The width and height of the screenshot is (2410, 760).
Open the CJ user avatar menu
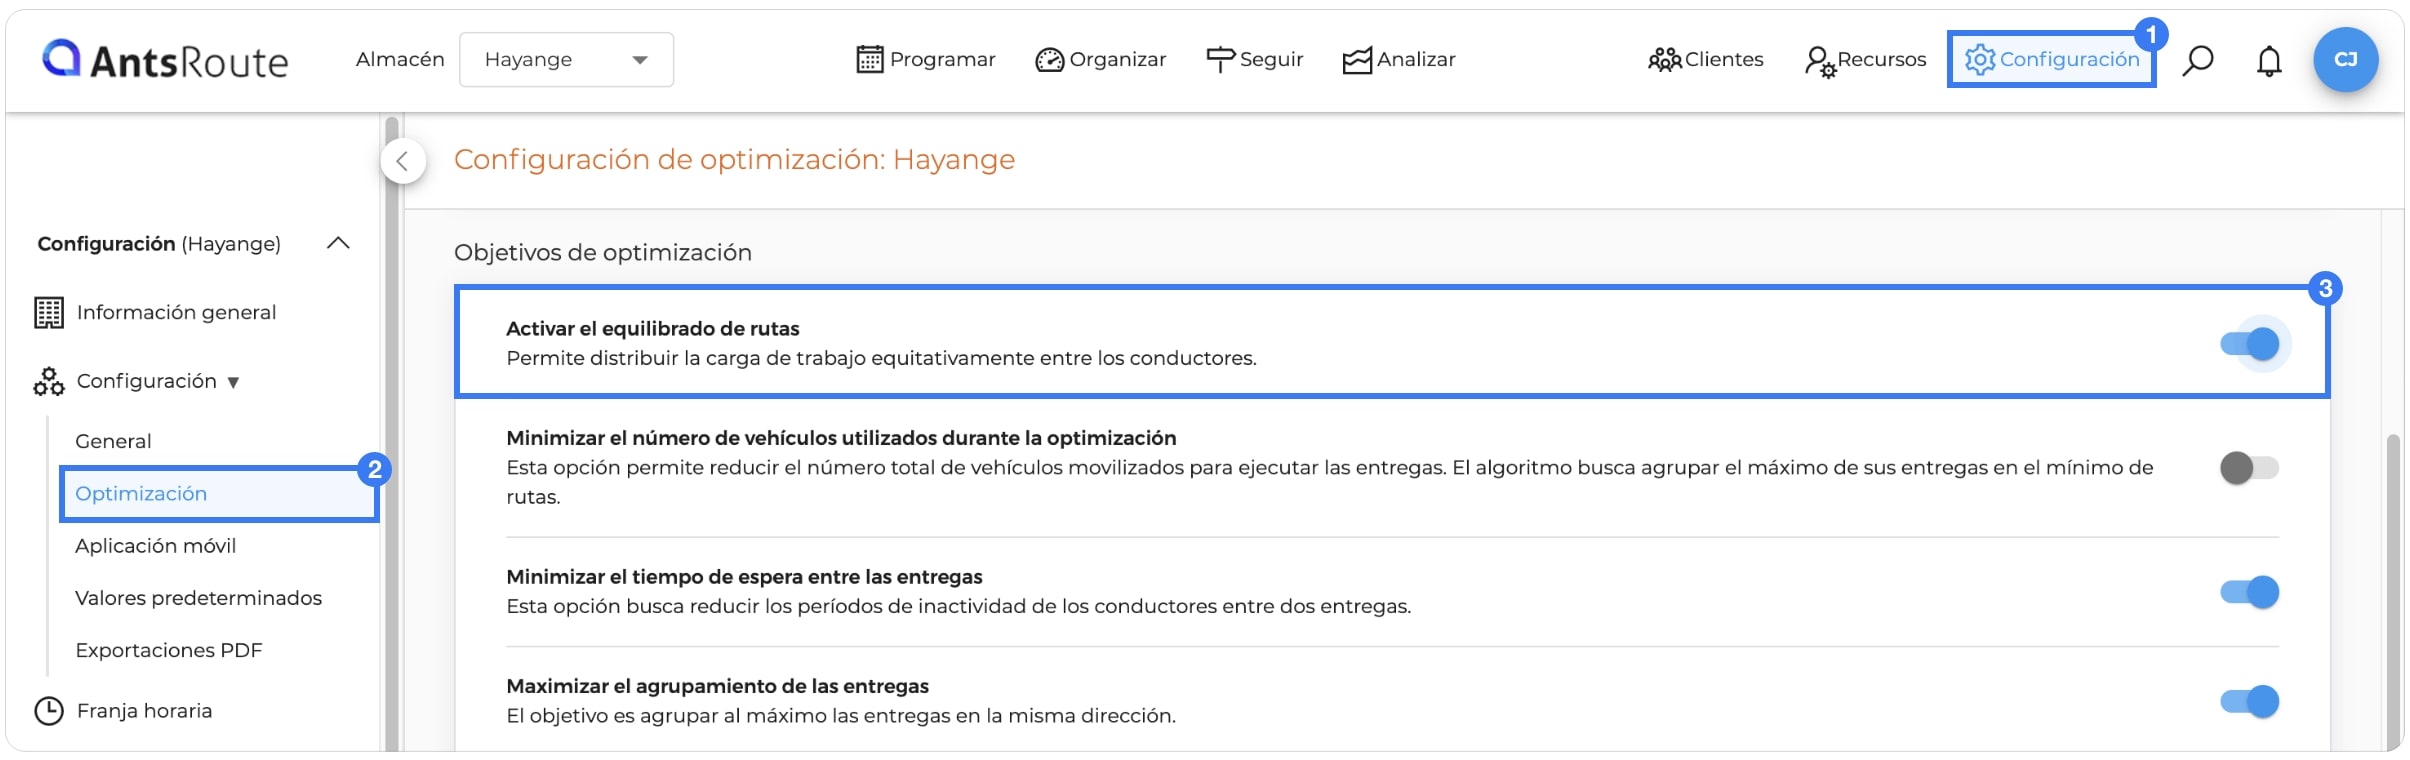click(x=2345, y=60)
